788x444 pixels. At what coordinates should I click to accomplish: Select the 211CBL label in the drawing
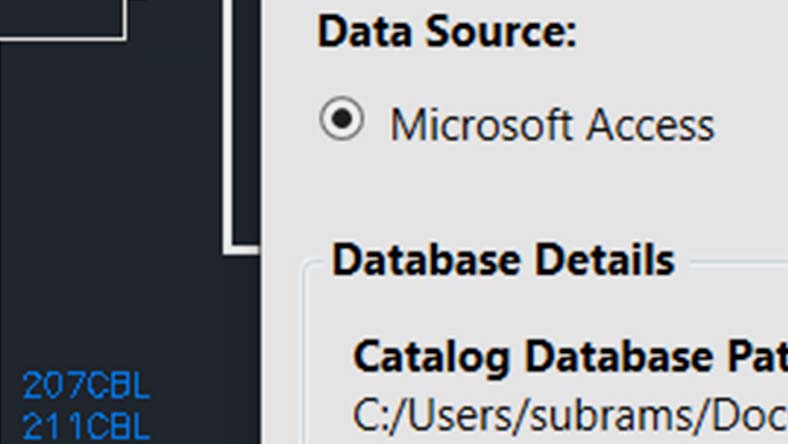[86, 427]
